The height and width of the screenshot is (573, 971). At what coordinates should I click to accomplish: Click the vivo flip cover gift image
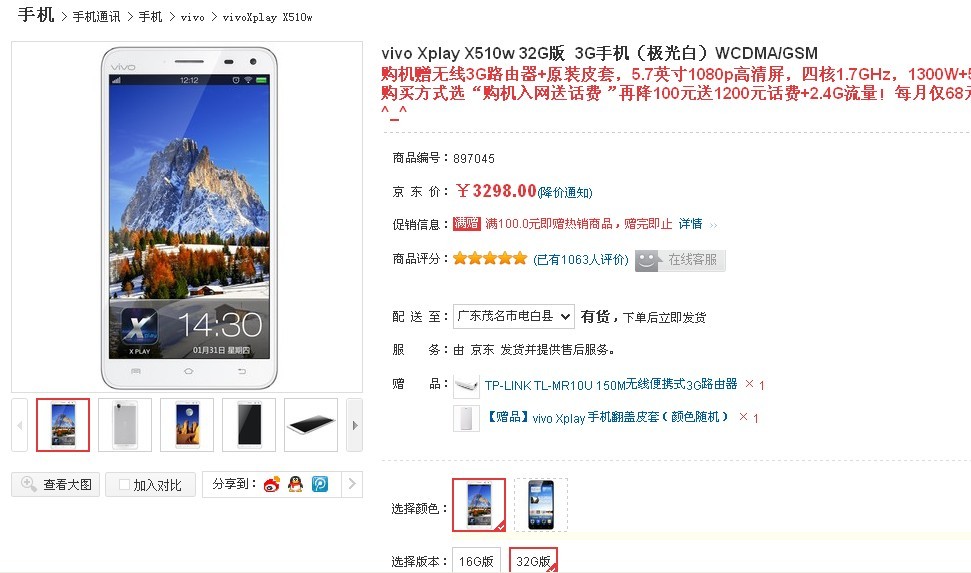pyautogui.click(x=466, y=418)
